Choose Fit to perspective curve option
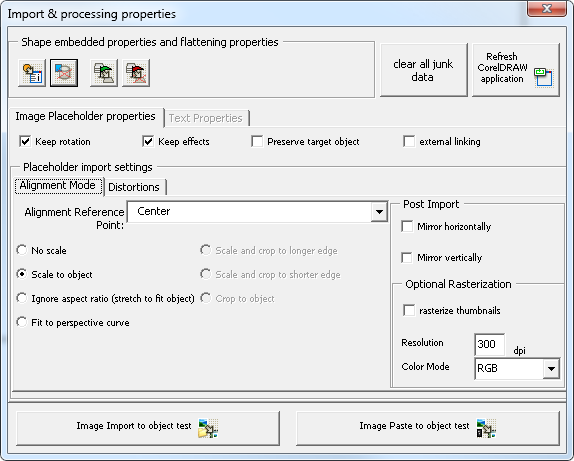The image size is (574, 461). [22, 322]
